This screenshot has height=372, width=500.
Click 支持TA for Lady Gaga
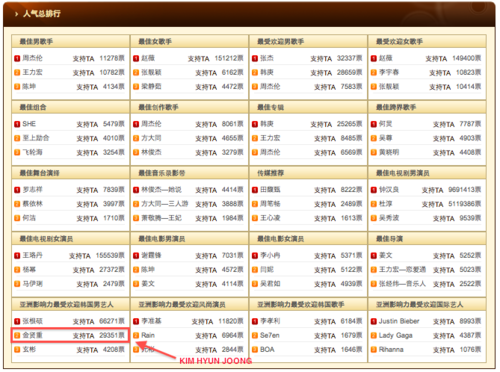point(444,336)
